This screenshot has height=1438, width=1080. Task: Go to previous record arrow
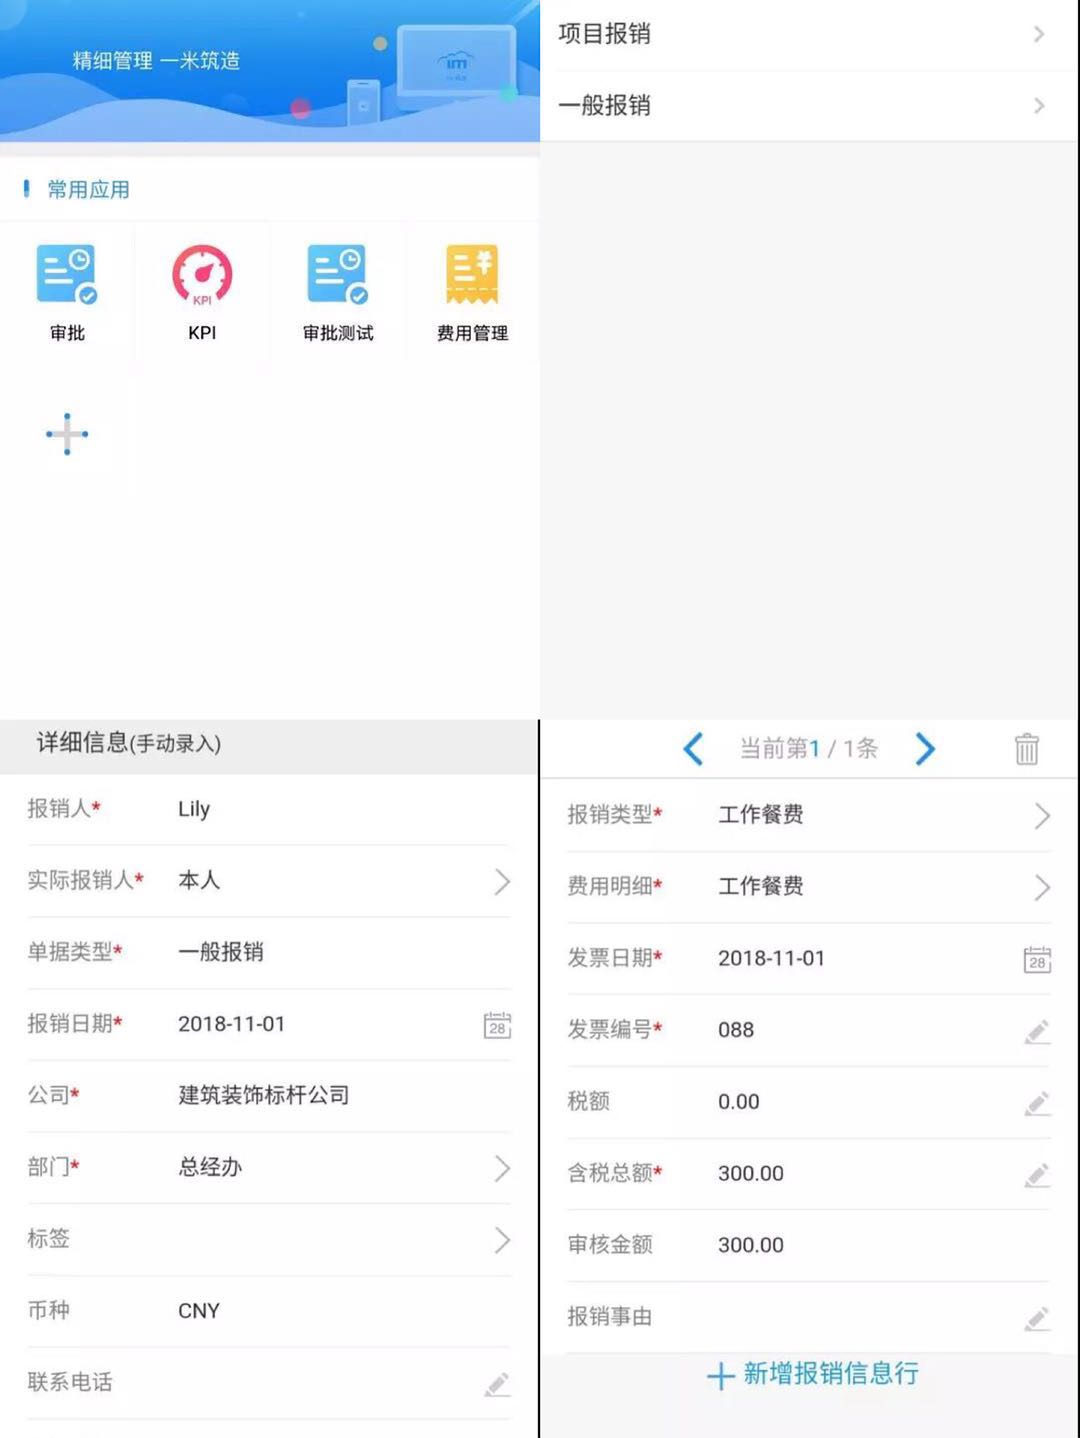point(693,749)
